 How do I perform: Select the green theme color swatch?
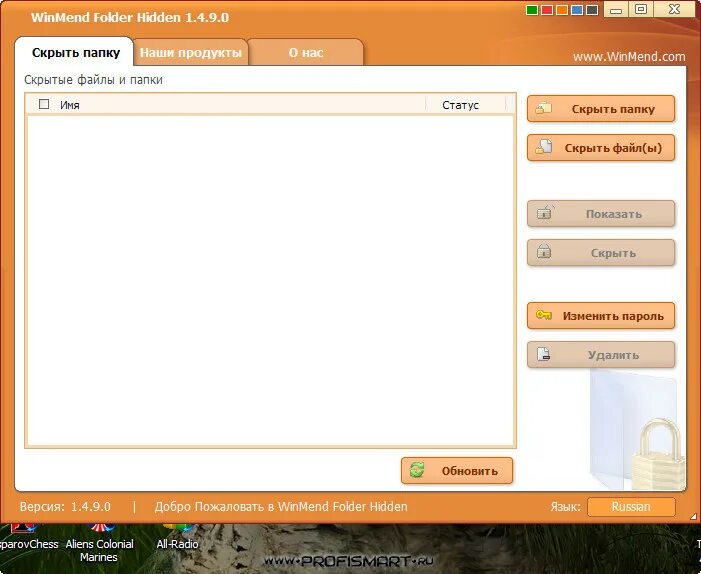tap(532, 10)
